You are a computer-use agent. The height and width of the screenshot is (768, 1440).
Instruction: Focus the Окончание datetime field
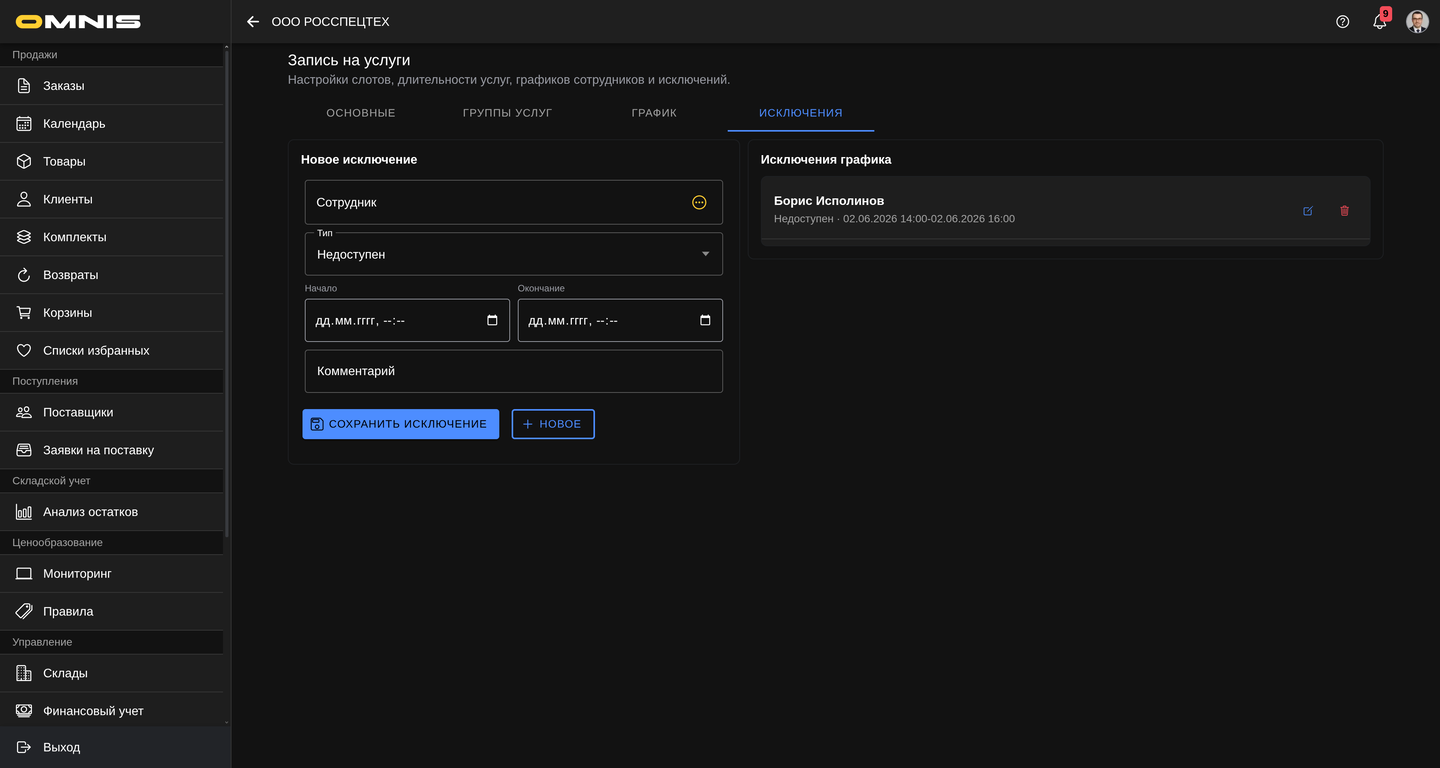click(620, 320)
